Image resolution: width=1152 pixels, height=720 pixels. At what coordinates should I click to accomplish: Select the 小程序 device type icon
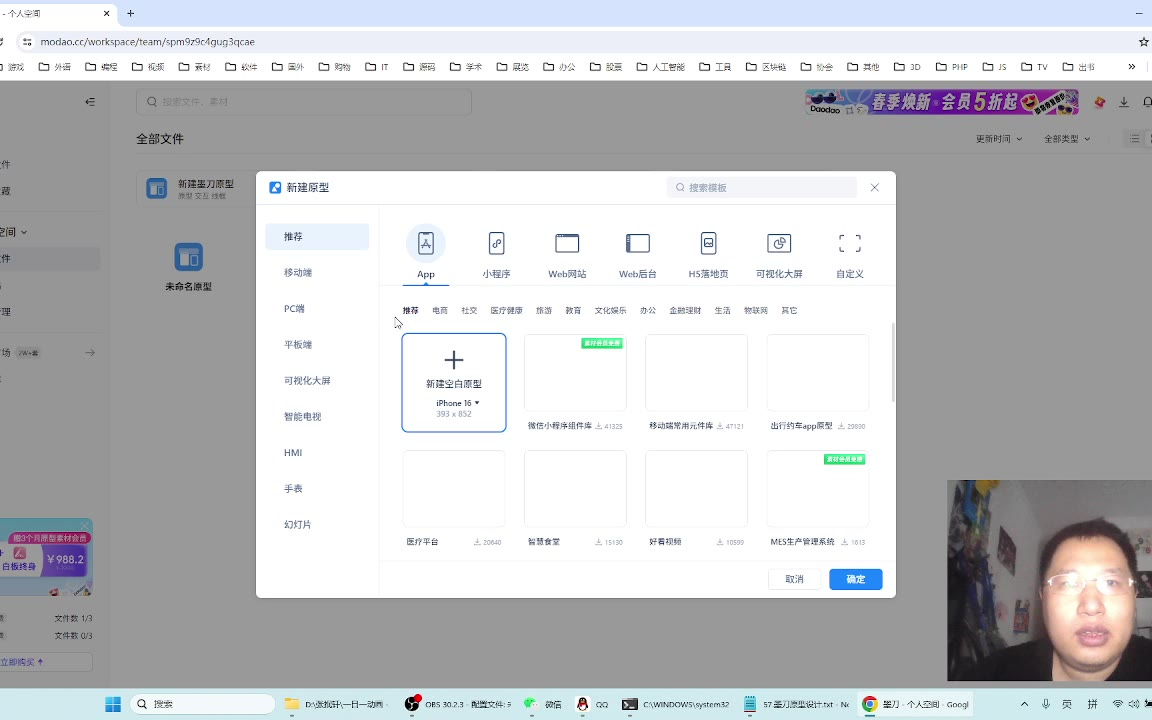tap(497, 243)
